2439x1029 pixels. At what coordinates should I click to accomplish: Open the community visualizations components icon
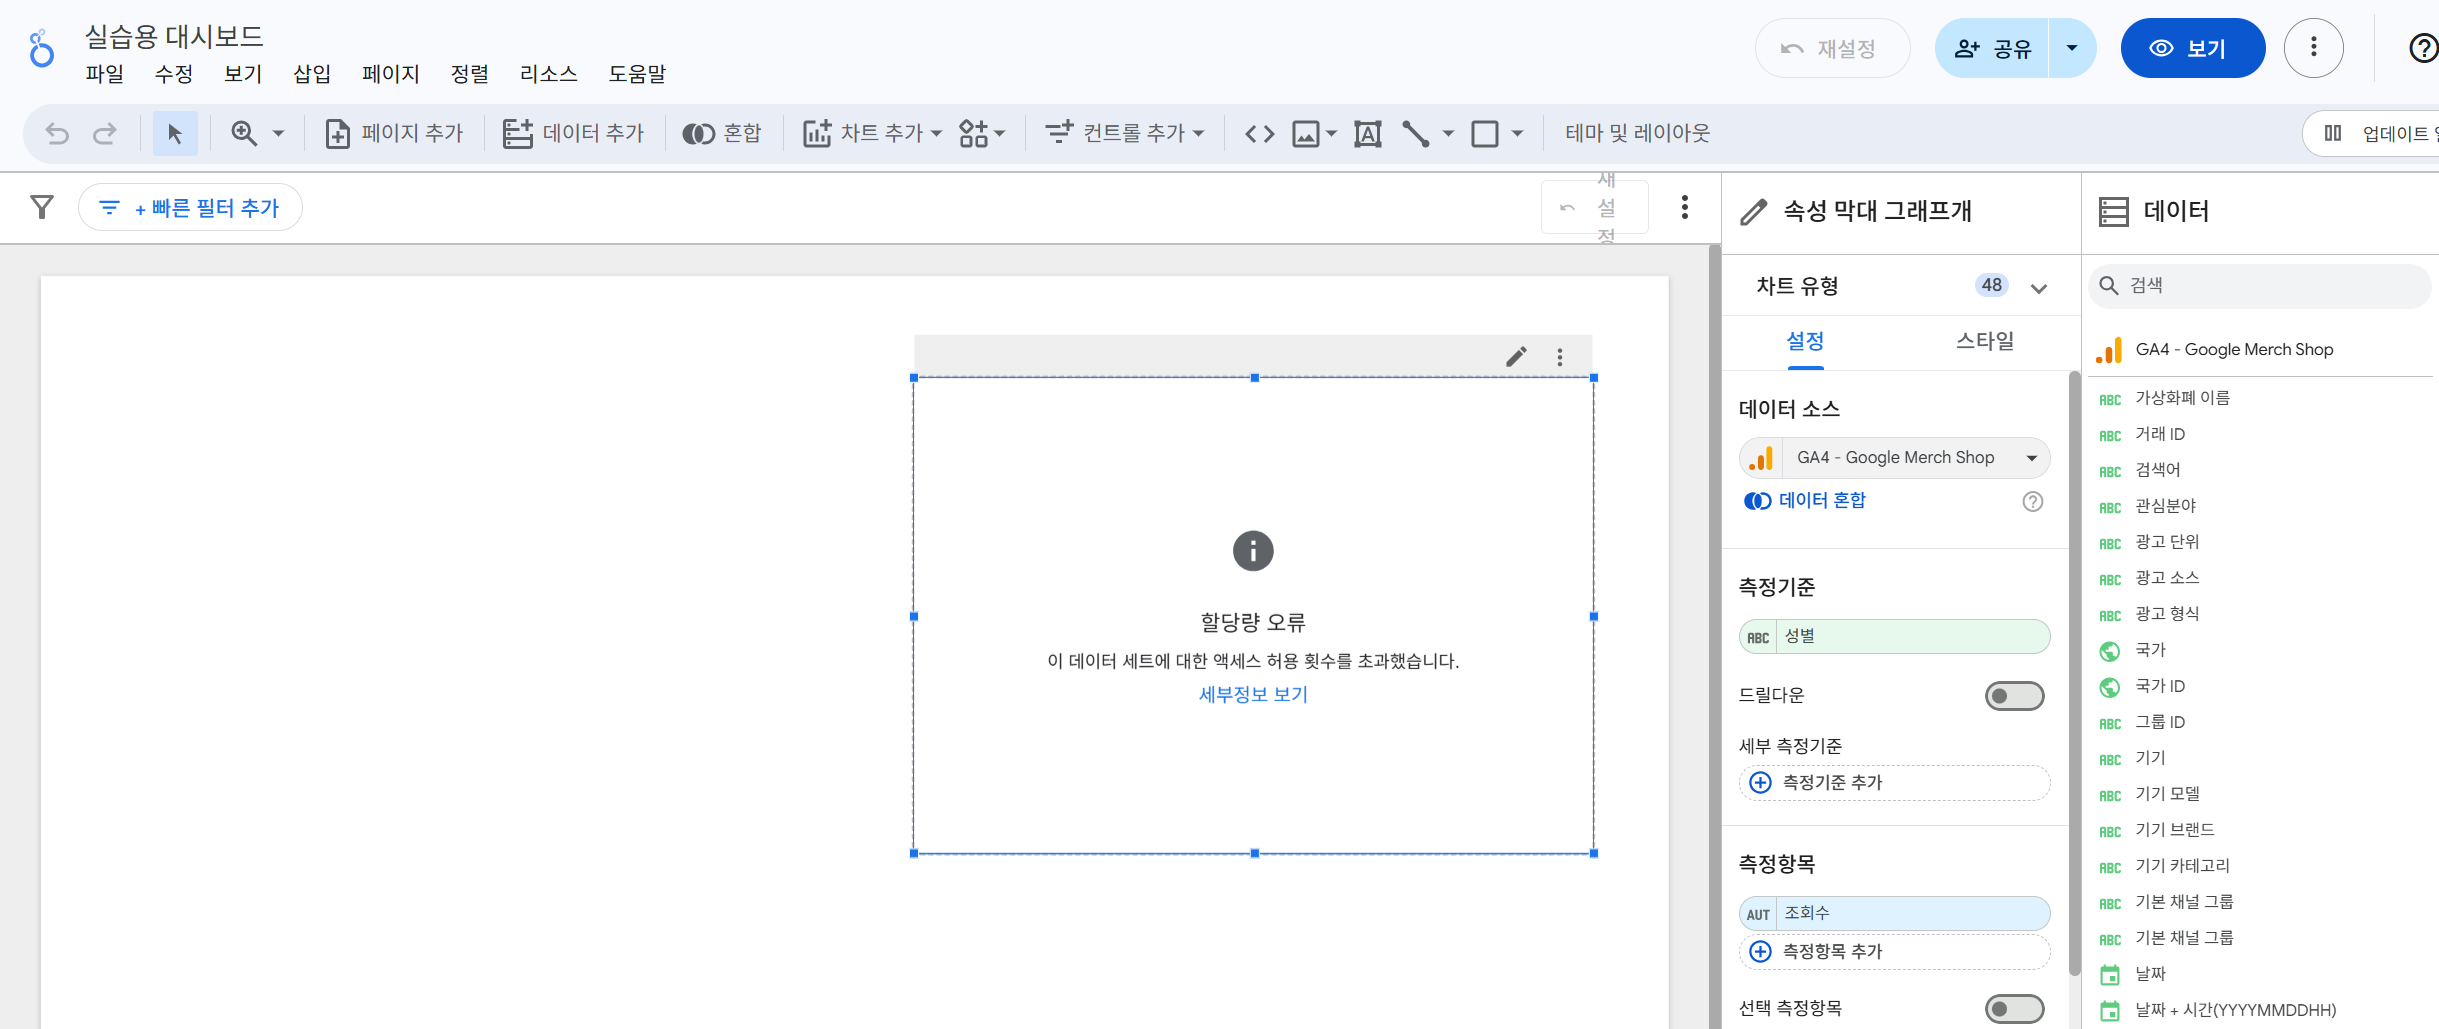[982, 133]
